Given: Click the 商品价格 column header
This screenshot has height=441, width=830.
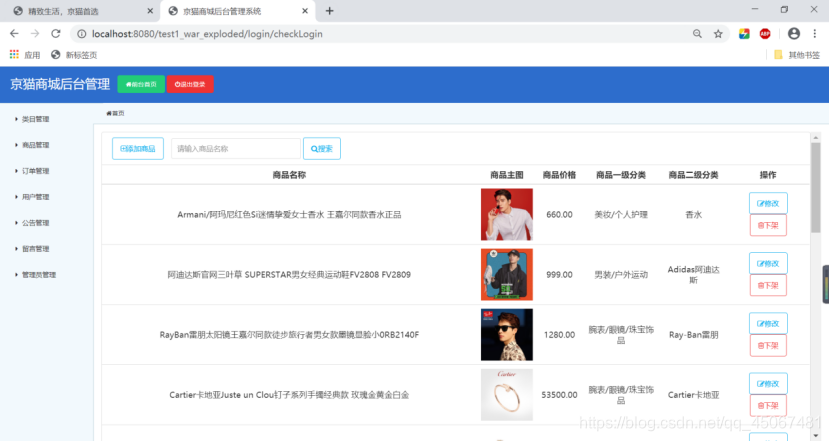Looking at the screenshot, I should coord(559,175).
